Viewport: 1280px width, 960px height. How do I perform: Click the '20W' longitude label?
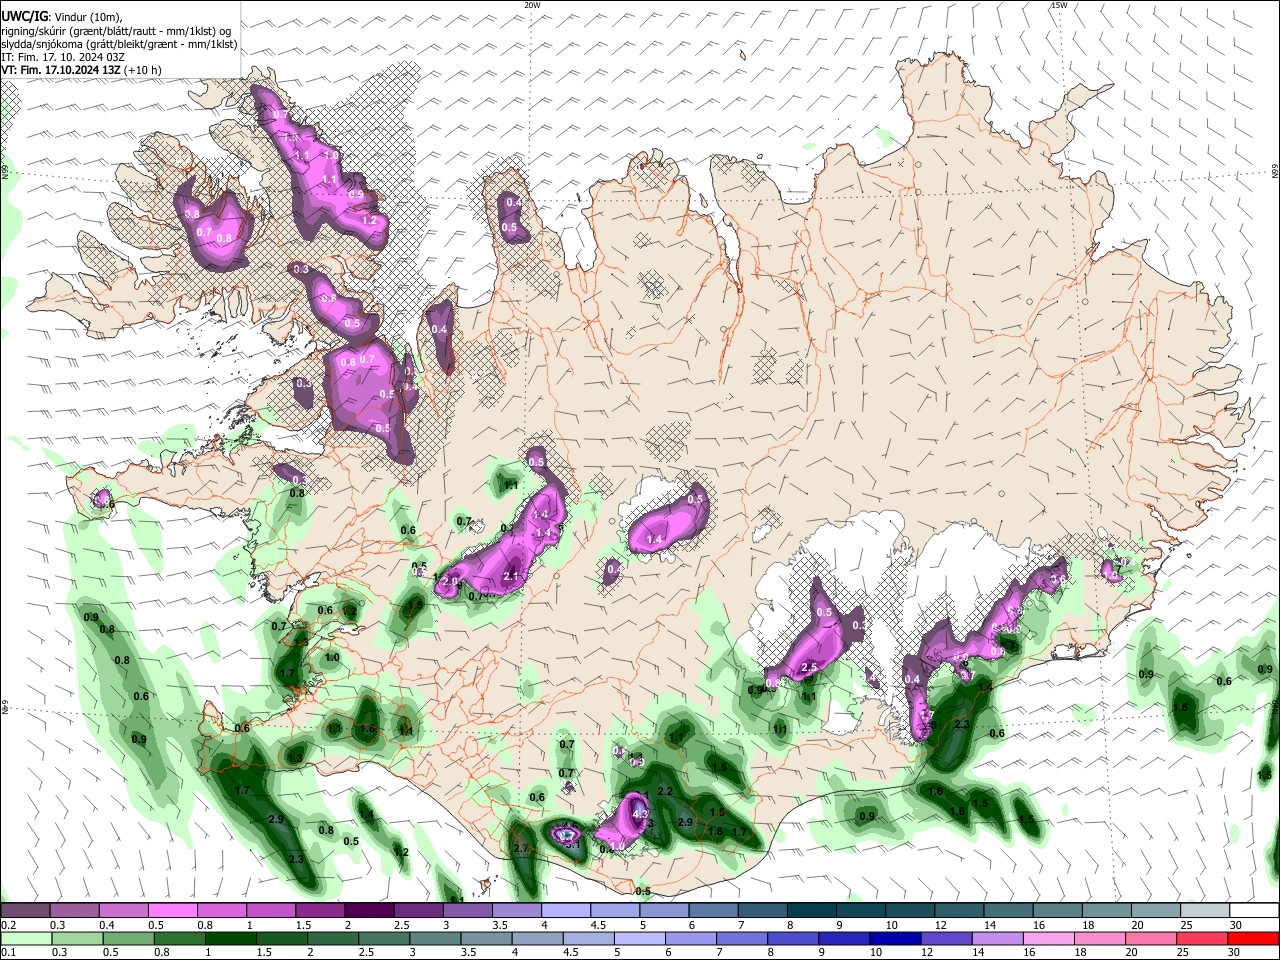532,5
